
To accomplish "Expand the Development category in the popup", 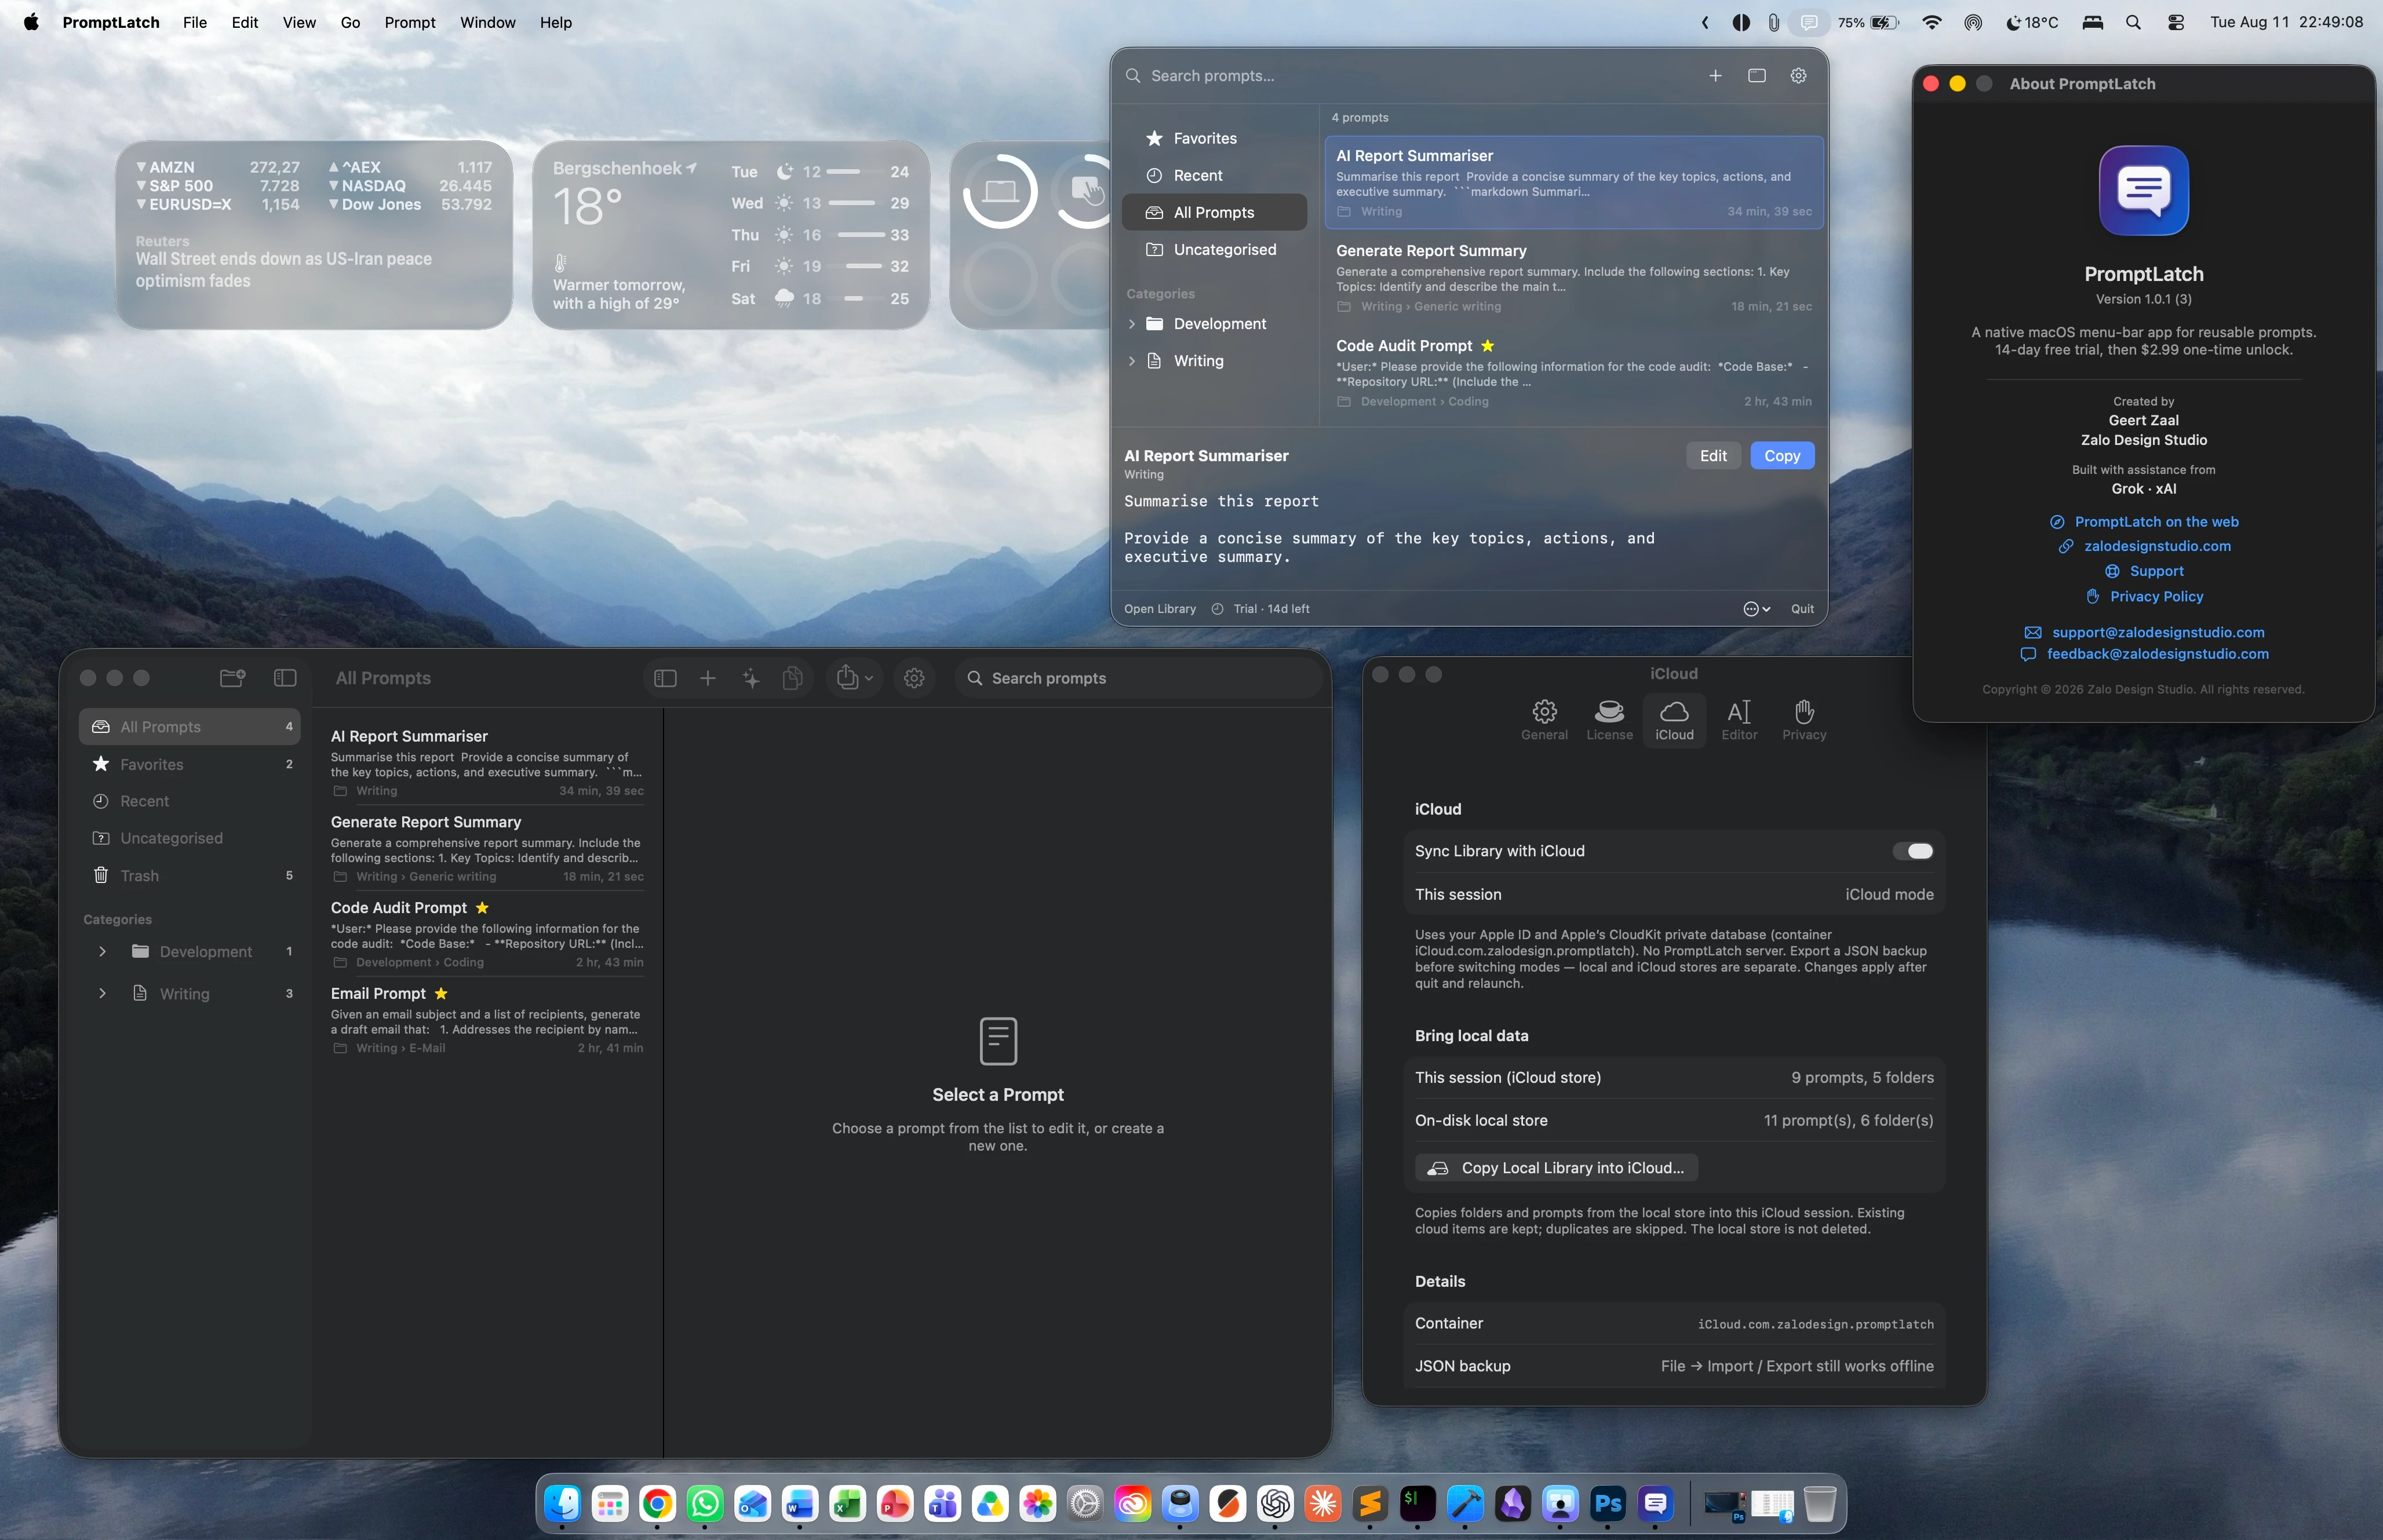I will [1131, 324].
